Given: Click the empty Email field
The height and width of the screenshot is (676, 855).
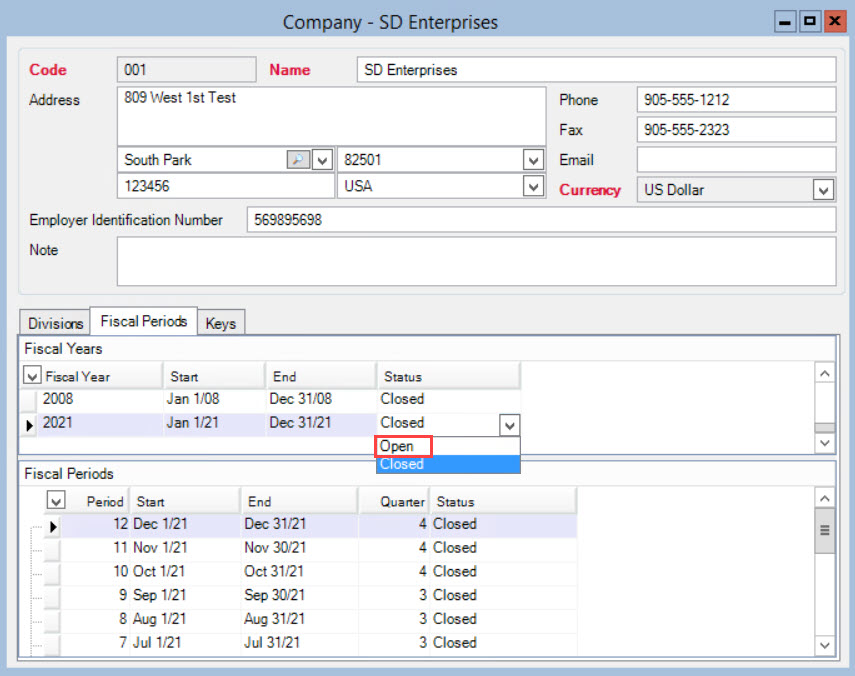Looking at the screenshot, I should pos(736,160).
